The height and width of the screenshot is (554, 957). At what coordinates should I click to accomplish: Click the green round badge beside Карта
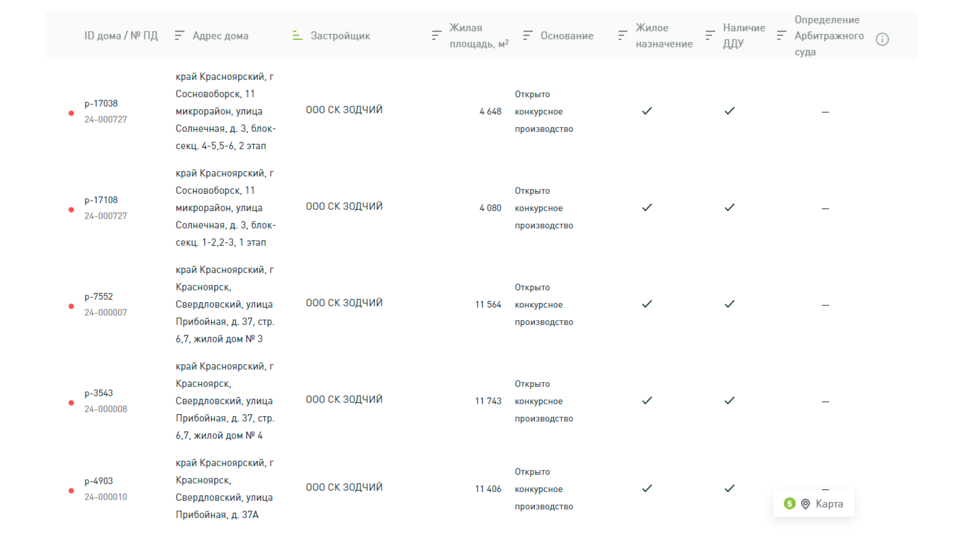click(789, 504)
